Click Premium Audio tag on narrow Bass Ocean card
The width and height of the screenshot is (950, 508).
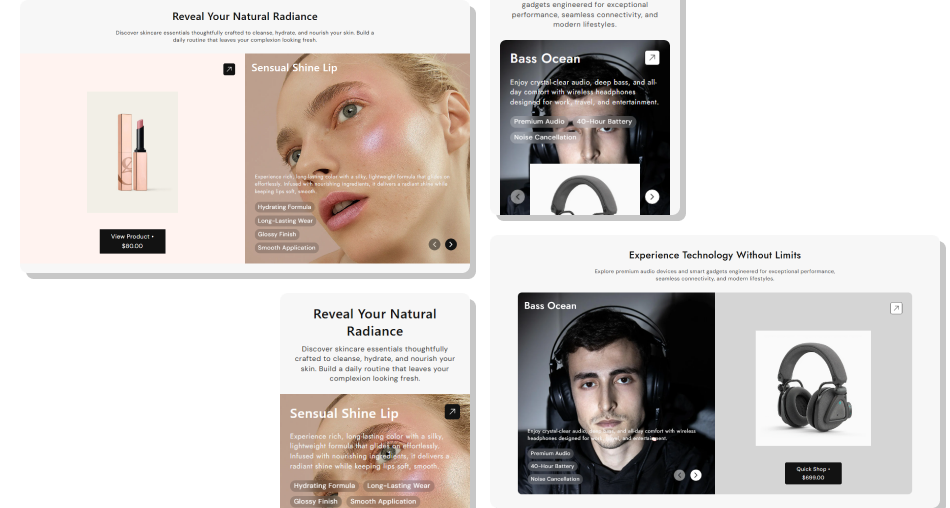click(x=539, y=121)
